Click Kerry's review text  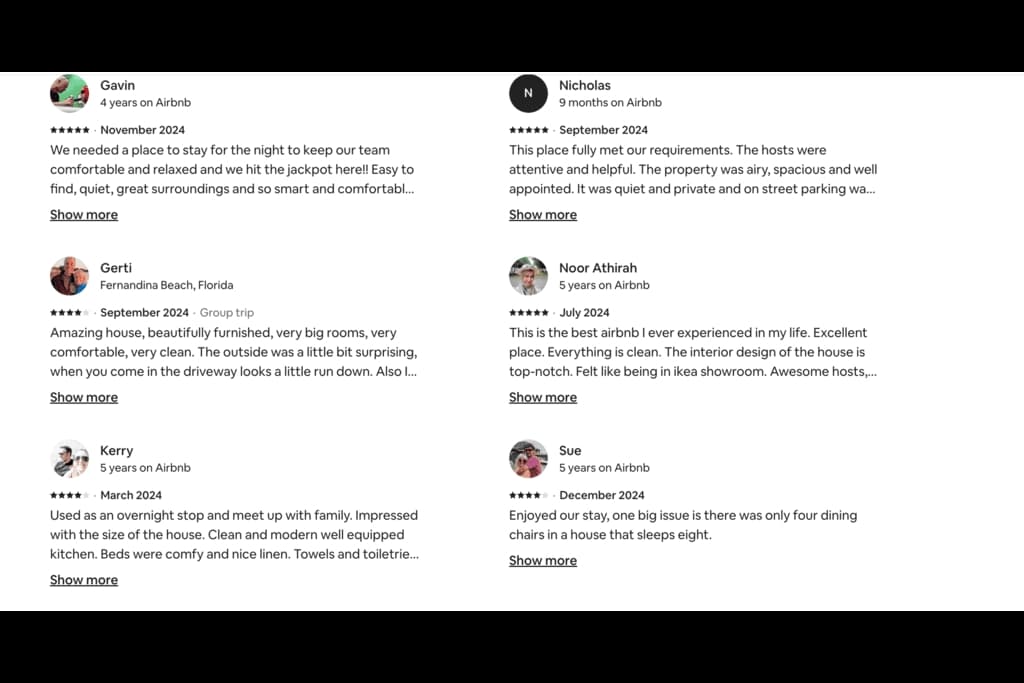coord(234,535)
